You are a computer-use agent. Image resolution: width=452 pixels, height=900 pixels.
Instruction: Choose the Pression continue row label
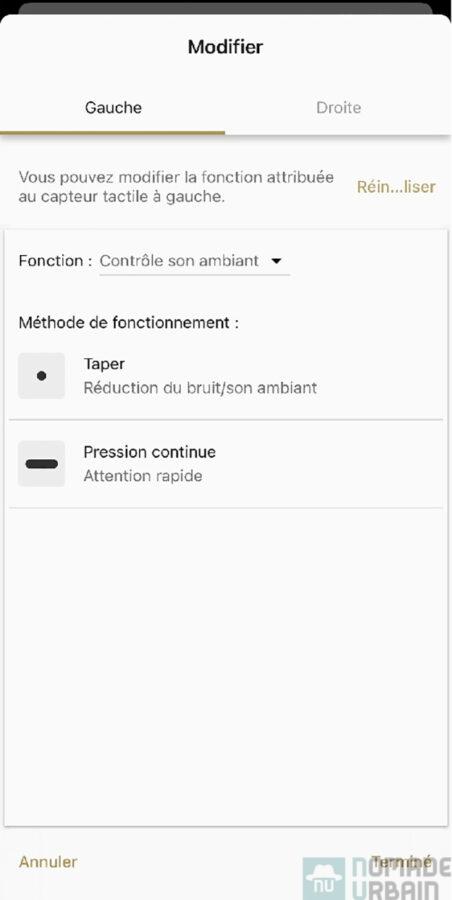pyautogui.click(x=150, y=452)
